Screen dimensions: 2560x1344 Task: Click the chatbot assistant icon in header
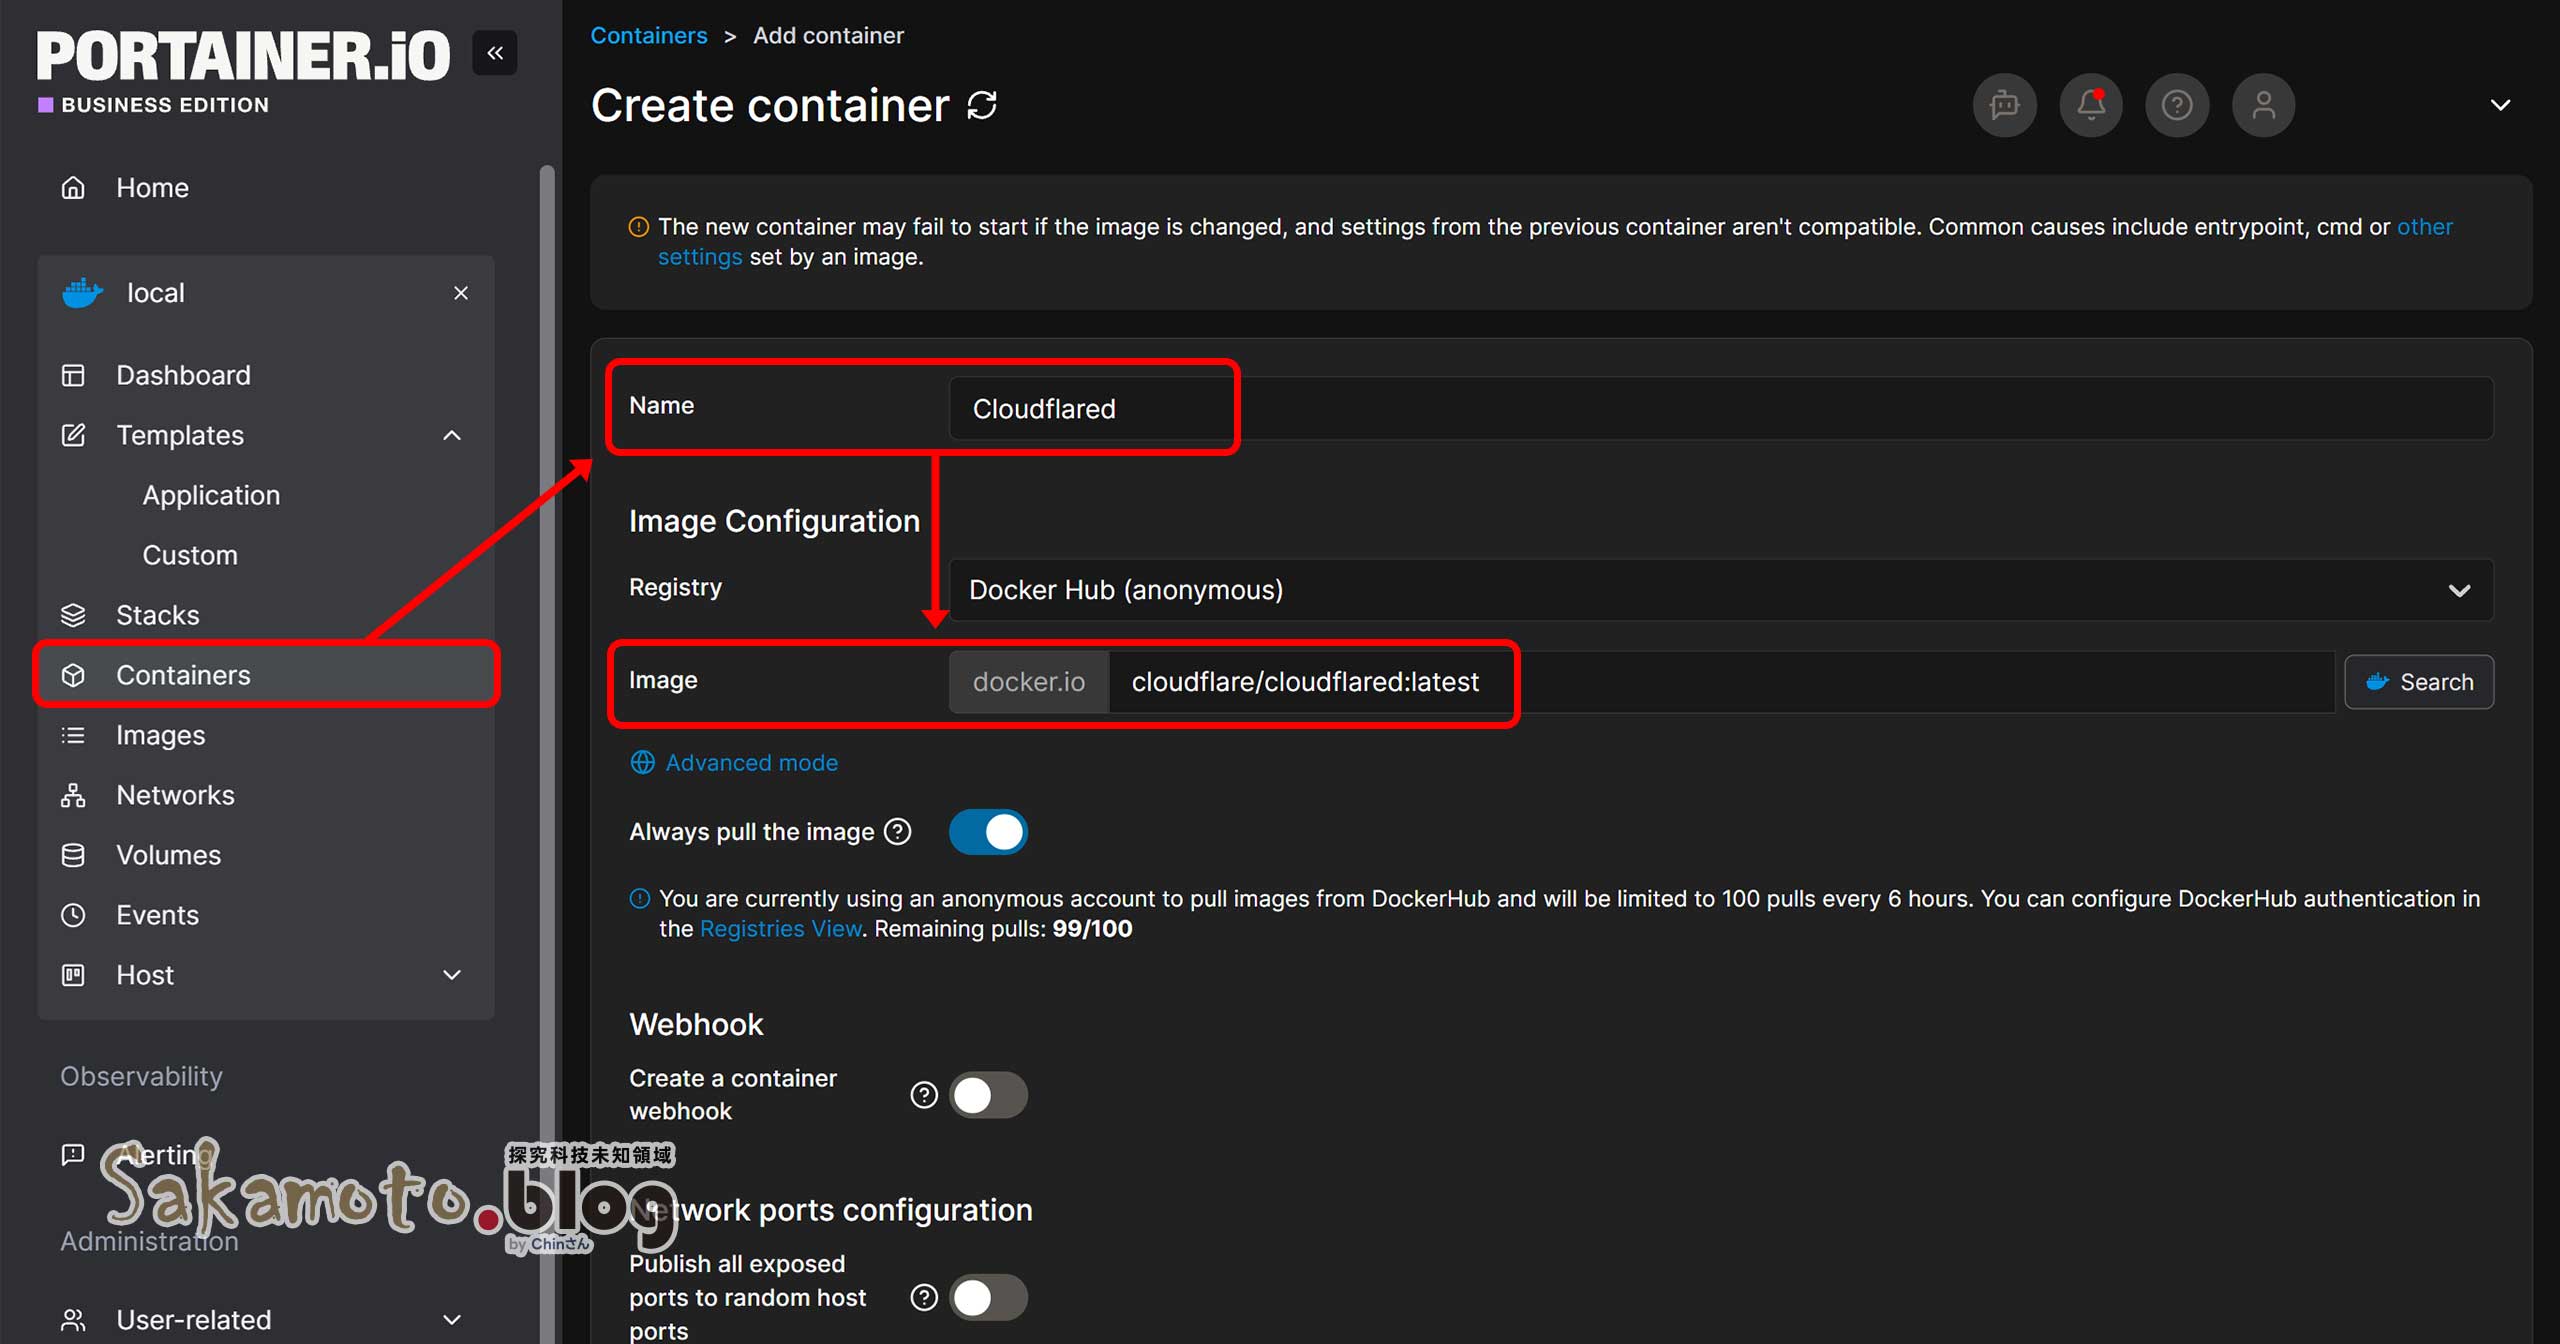pos(2004,105)
